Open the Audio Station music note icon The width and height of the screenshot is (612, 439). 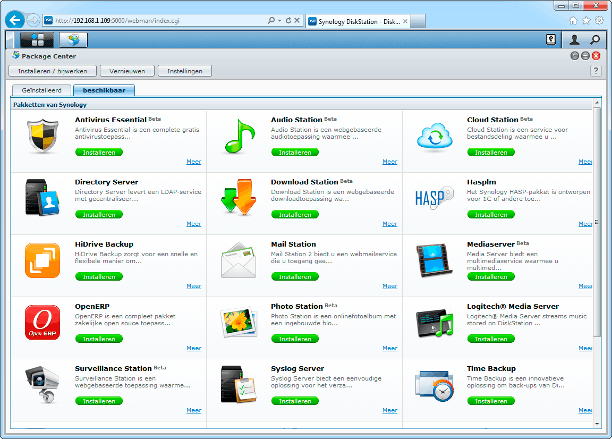(239, 136)
